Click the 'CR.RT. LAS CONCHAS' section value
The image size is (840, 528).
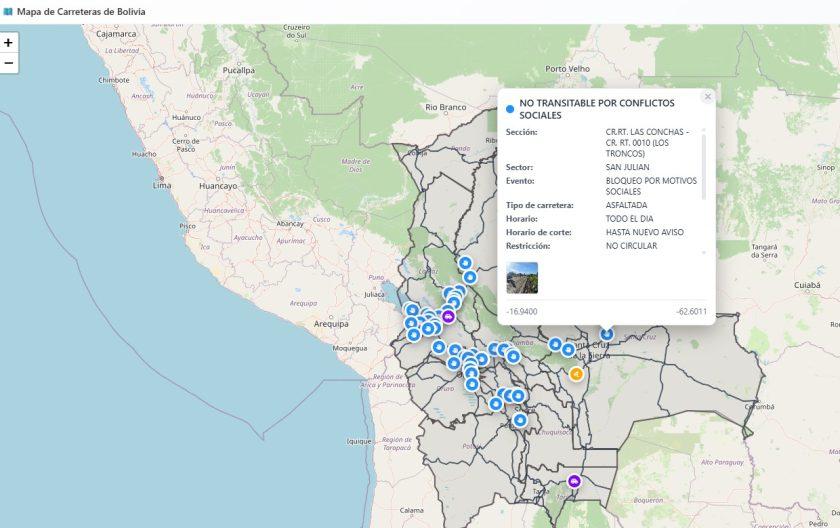(647, 142)
